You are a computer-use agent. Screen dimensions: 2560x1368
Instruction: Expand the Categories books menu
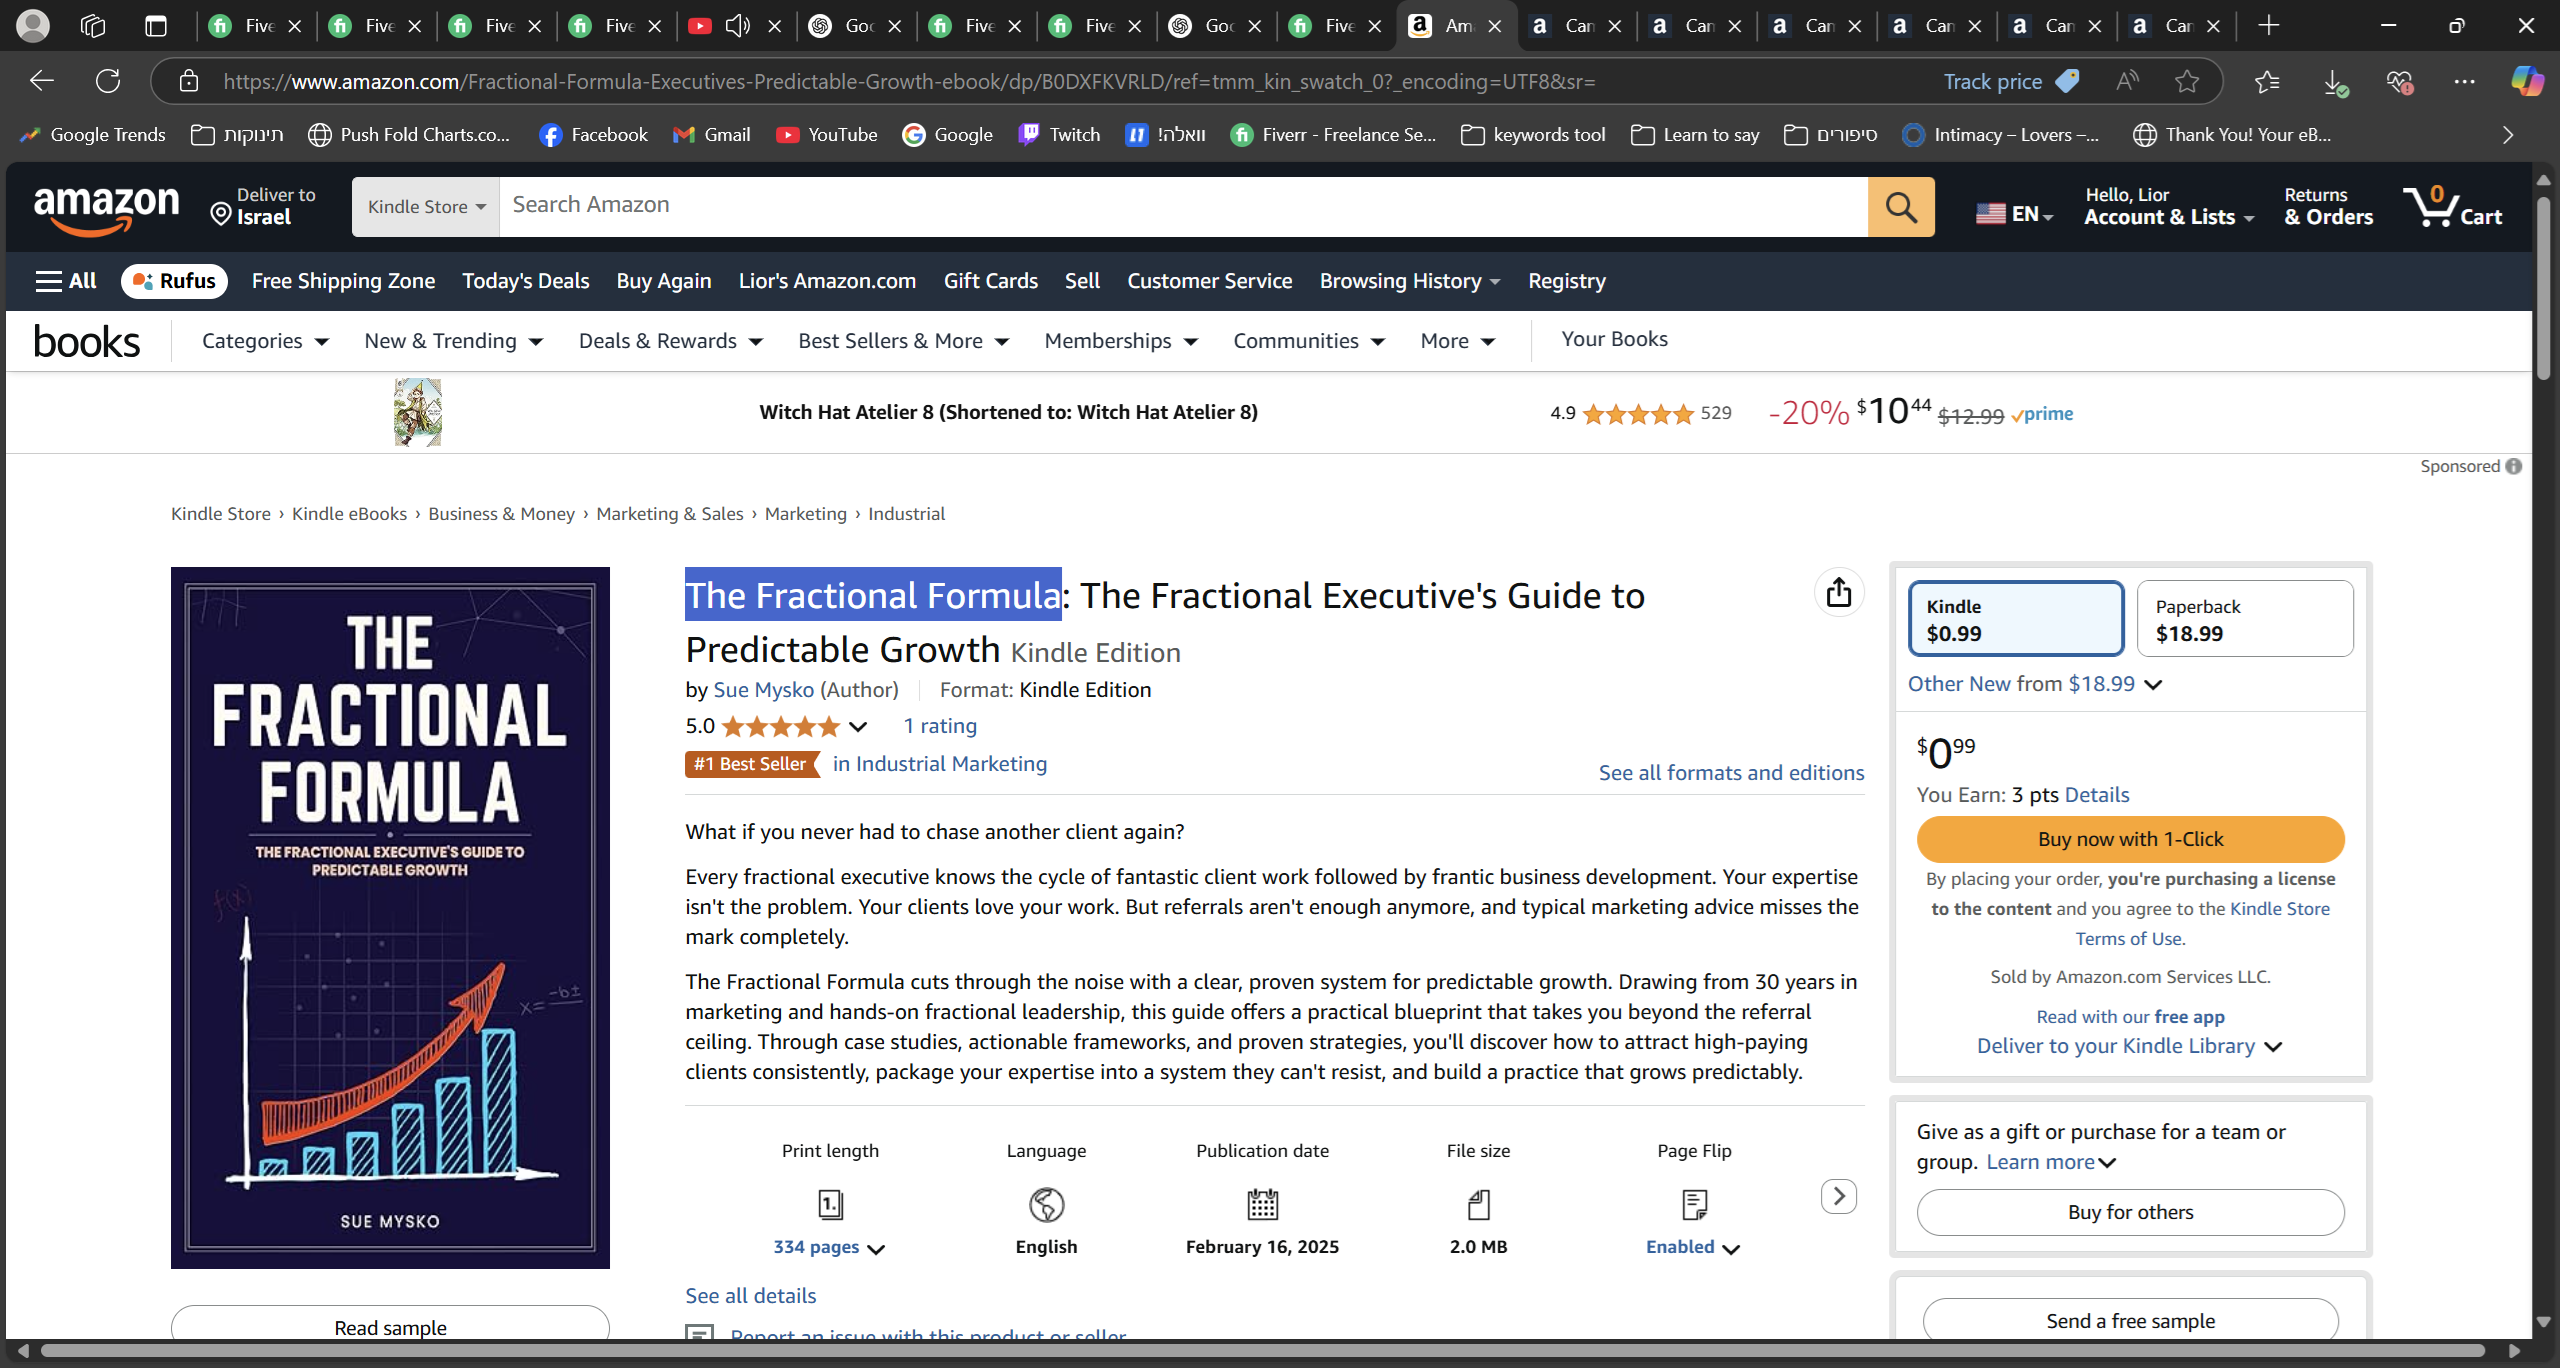click(265, 341)
